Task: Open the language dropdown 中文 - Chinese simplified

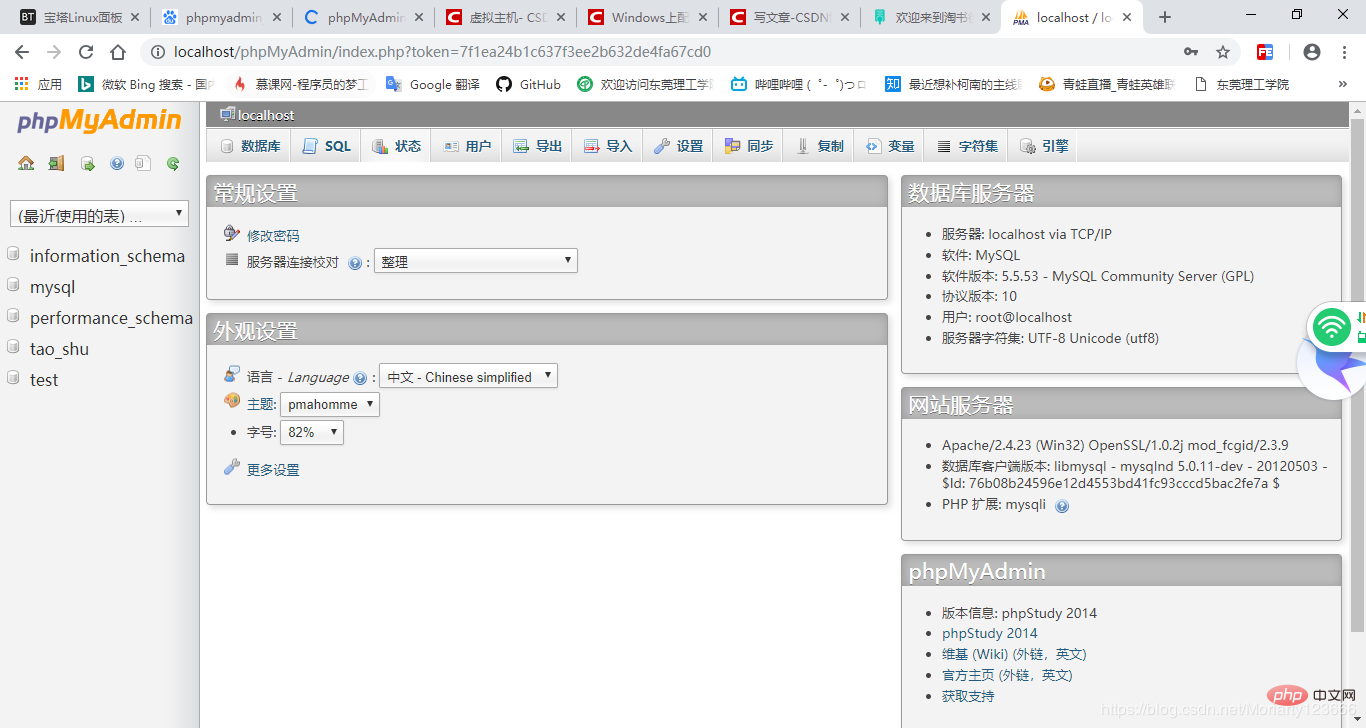Action: 468,376
